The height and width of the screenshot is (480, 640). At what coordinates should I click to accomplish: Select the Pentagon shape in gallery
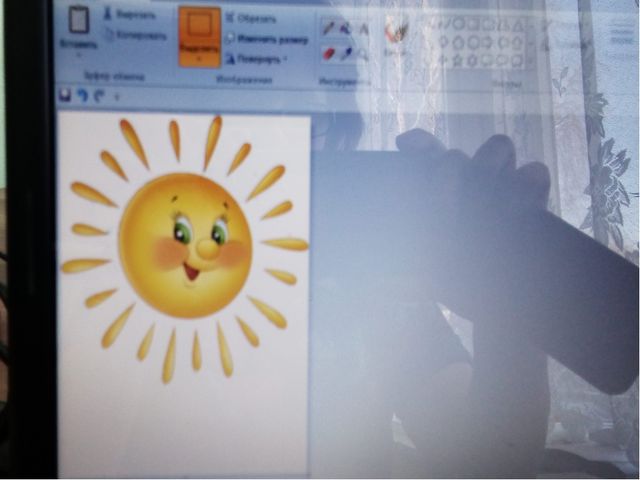[458, 42]
